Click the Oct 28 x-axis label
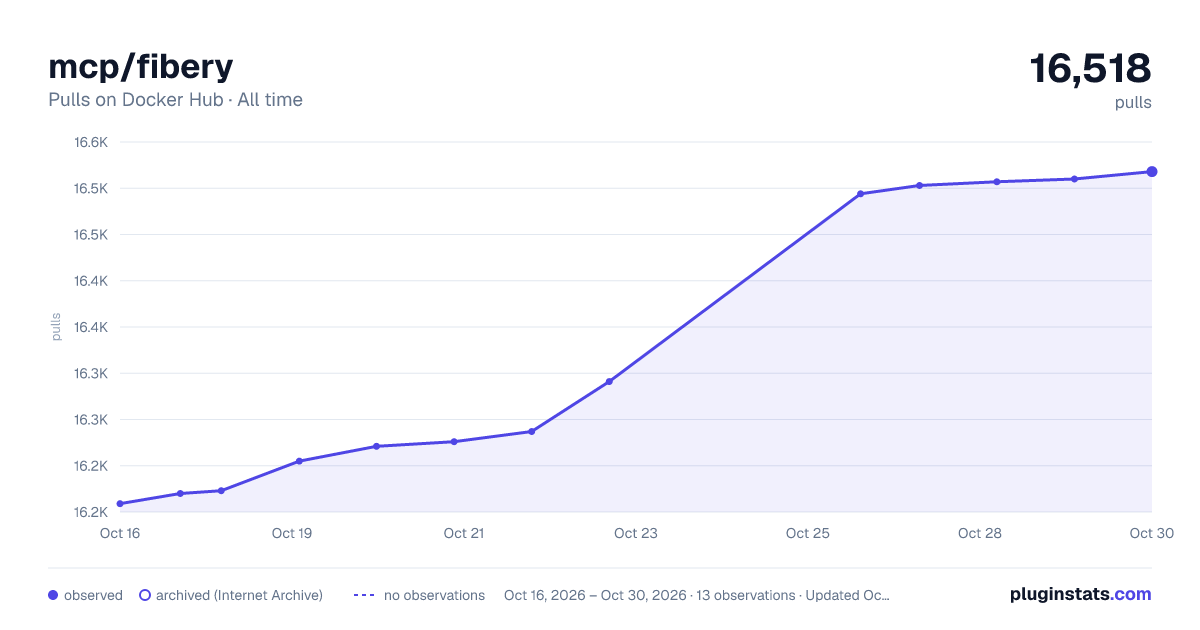This screenshot has width=1200, height=630. 980,533
